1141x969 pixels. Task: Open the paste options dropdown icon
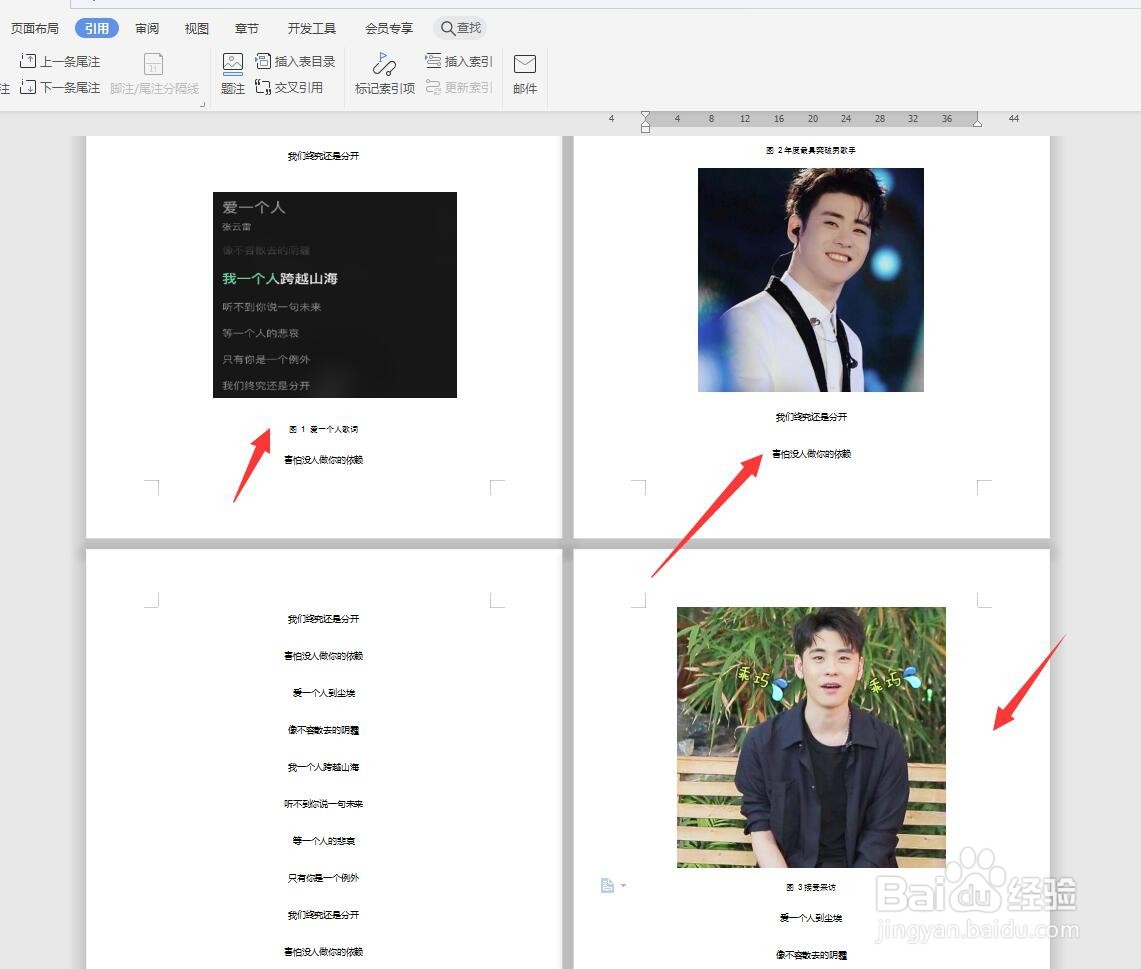pos(613,885)
